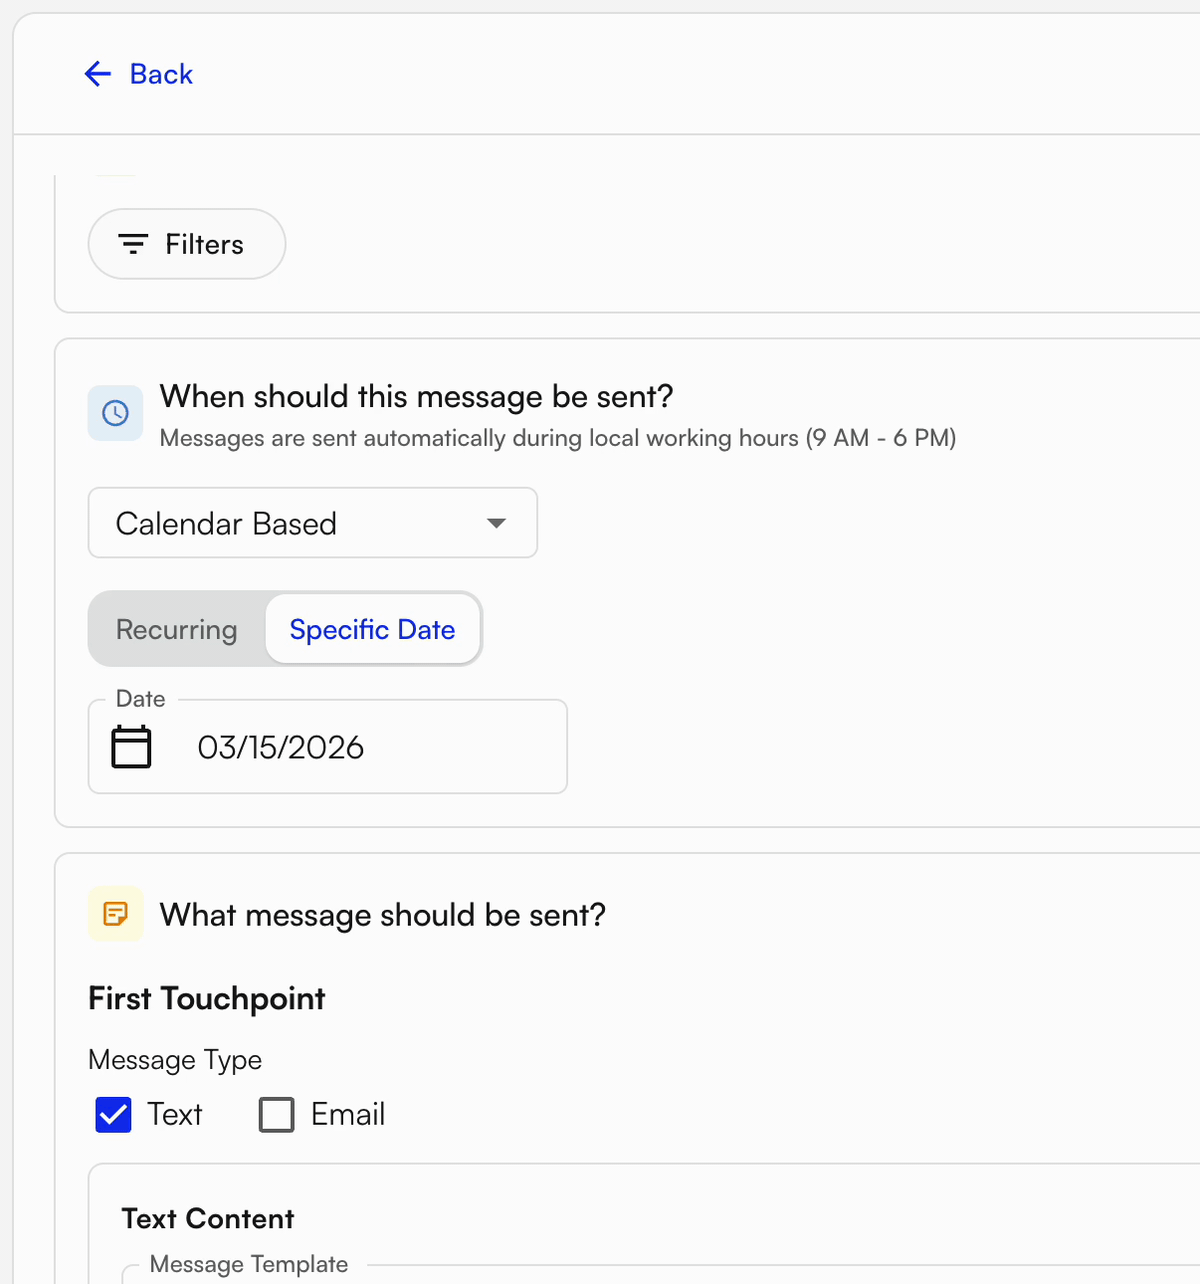
Task: Click the Text label beside its checkbox
Action: 175,1114
